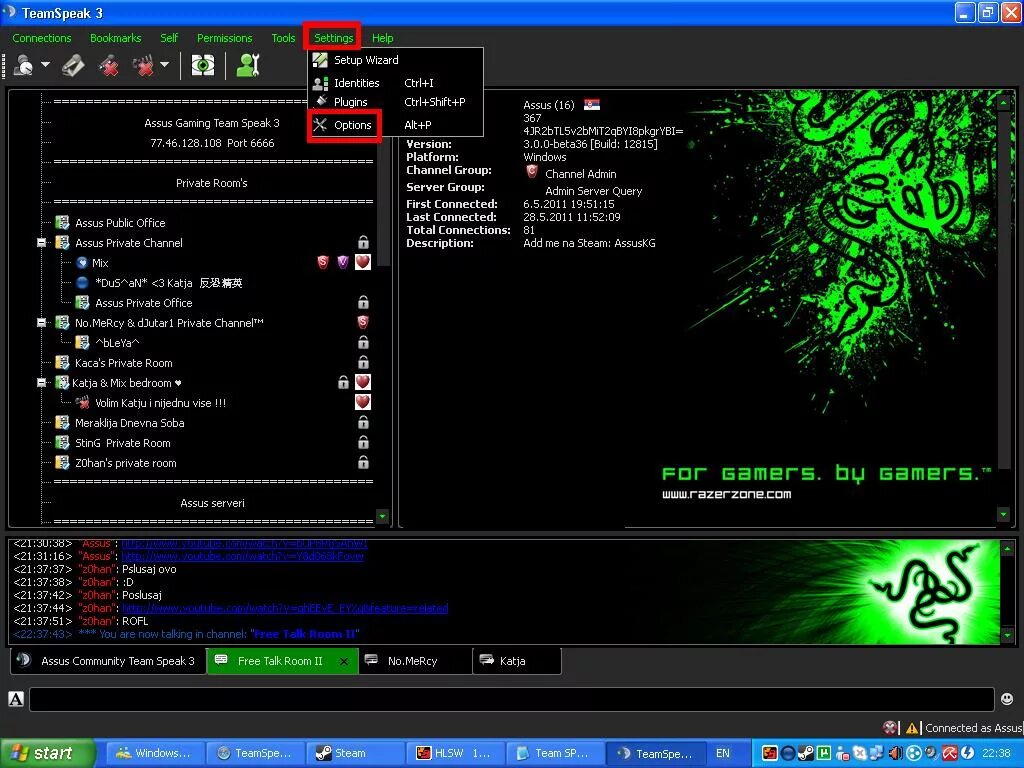Select muted user Volim Katju i nijednu vise
The width and height of the screenshot is (1024, 768).
click(161, 403)
